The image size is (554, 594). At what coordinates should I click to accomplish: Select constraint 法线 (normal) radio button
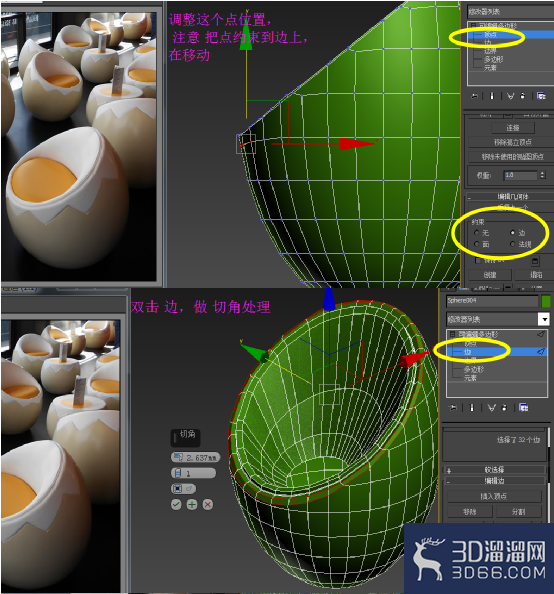(x=512, y=244)
